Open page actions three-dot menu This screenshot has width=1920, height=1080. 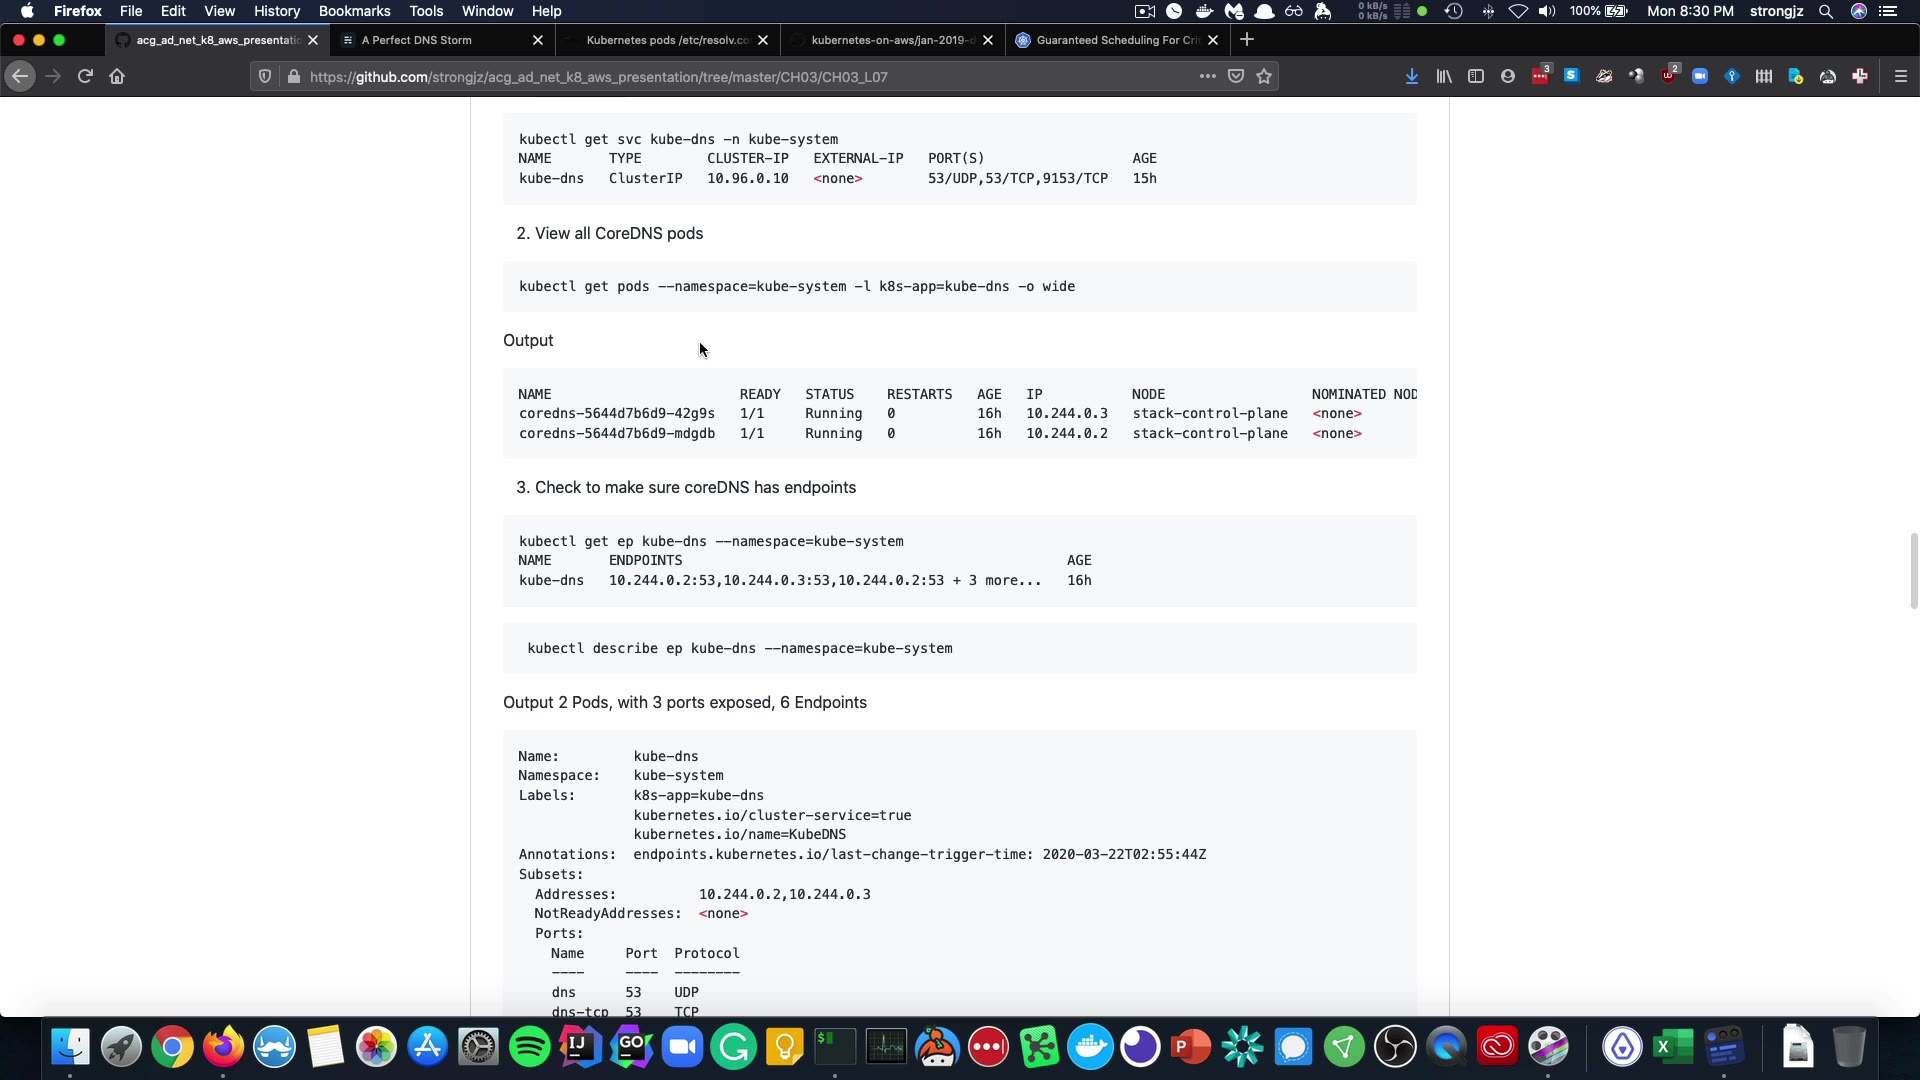pos(1208,76)
